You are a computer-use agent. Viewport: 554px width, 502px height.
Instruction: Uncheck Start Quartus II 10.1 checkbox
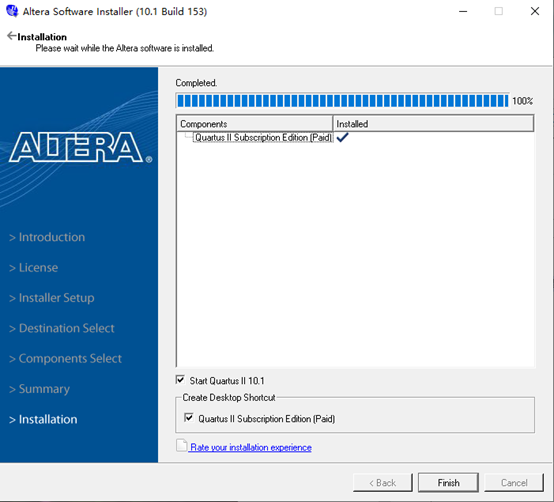click(180, 380)
